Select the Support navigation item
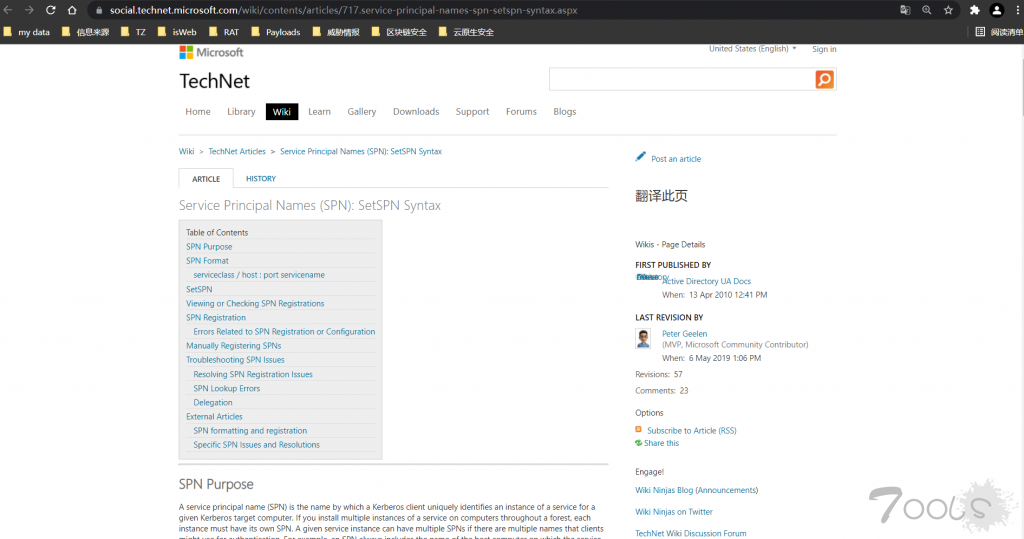1024x539 pixels. [472, 112]
